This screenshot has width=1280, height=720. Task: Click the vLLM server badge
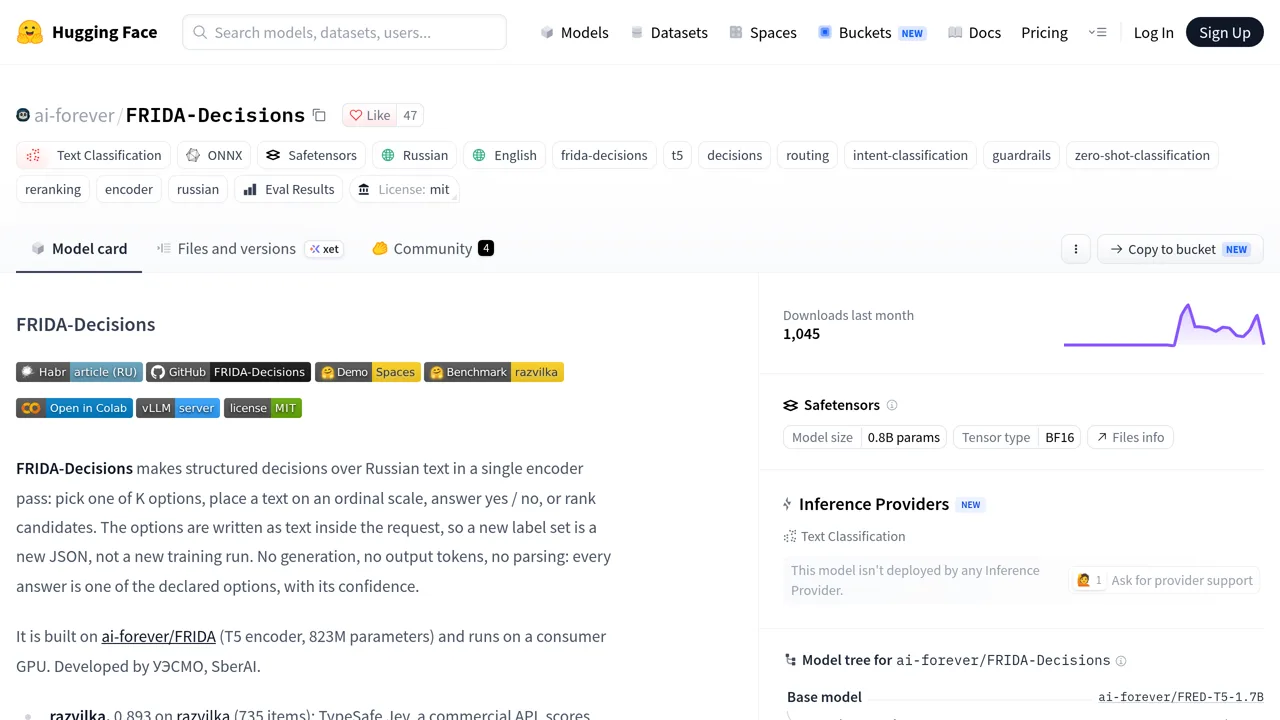(x=178, y=408)
